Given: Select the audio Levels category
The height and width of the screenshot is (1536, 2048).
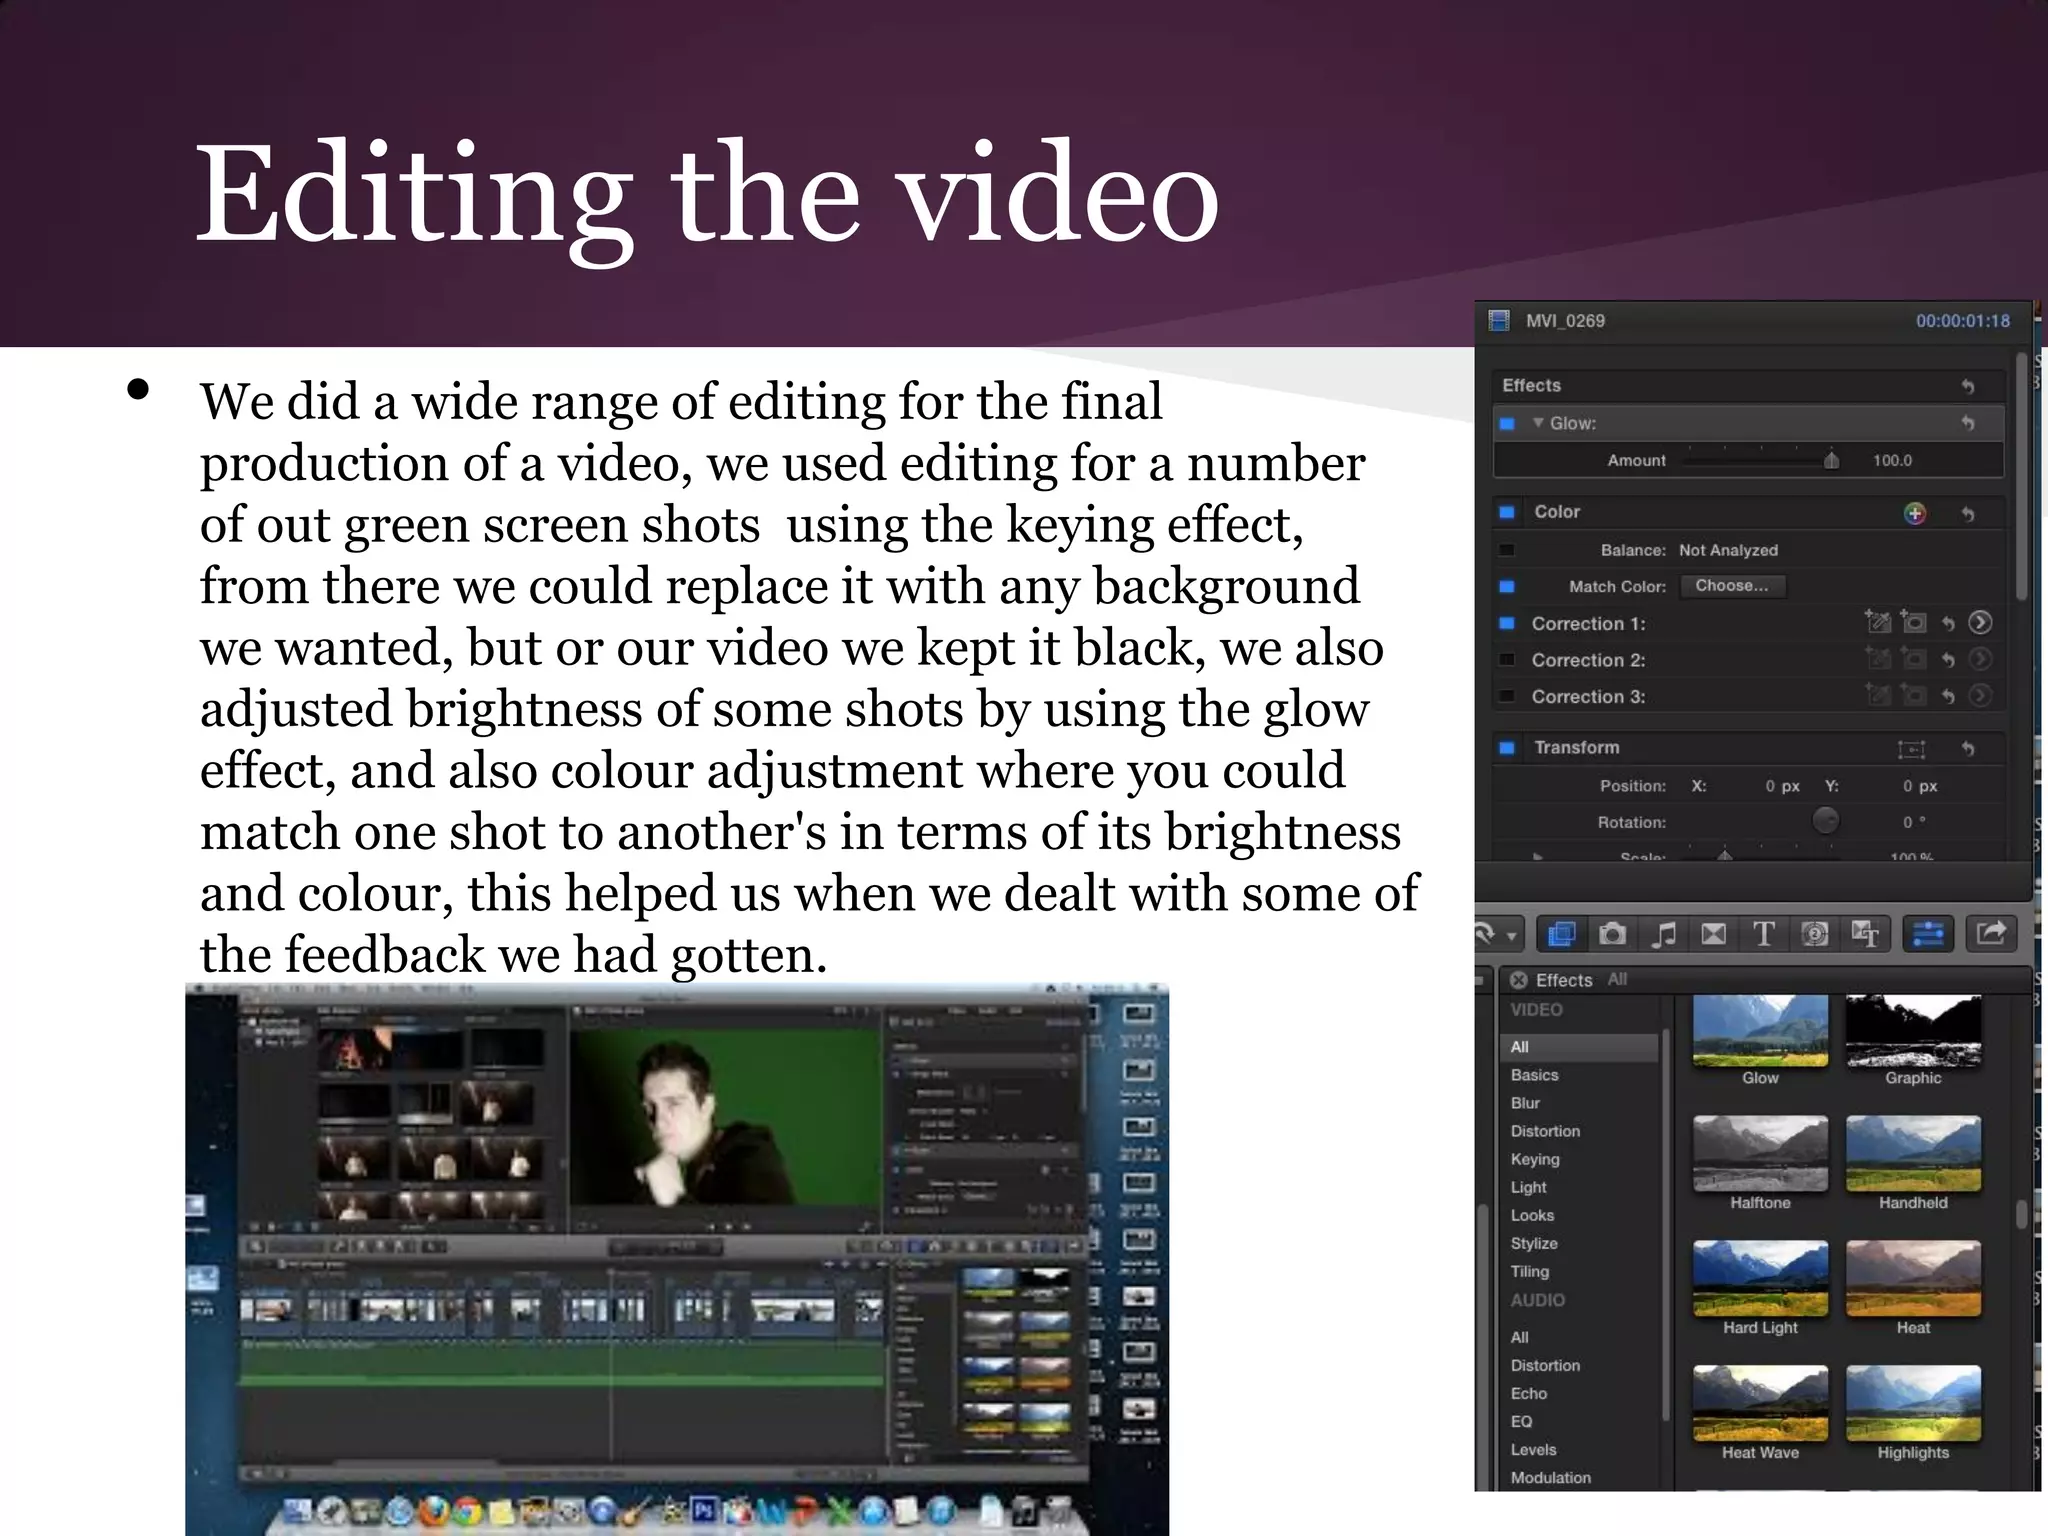Looking at the screenshot, I should pyautogui.click(x=1533, y=1449).
